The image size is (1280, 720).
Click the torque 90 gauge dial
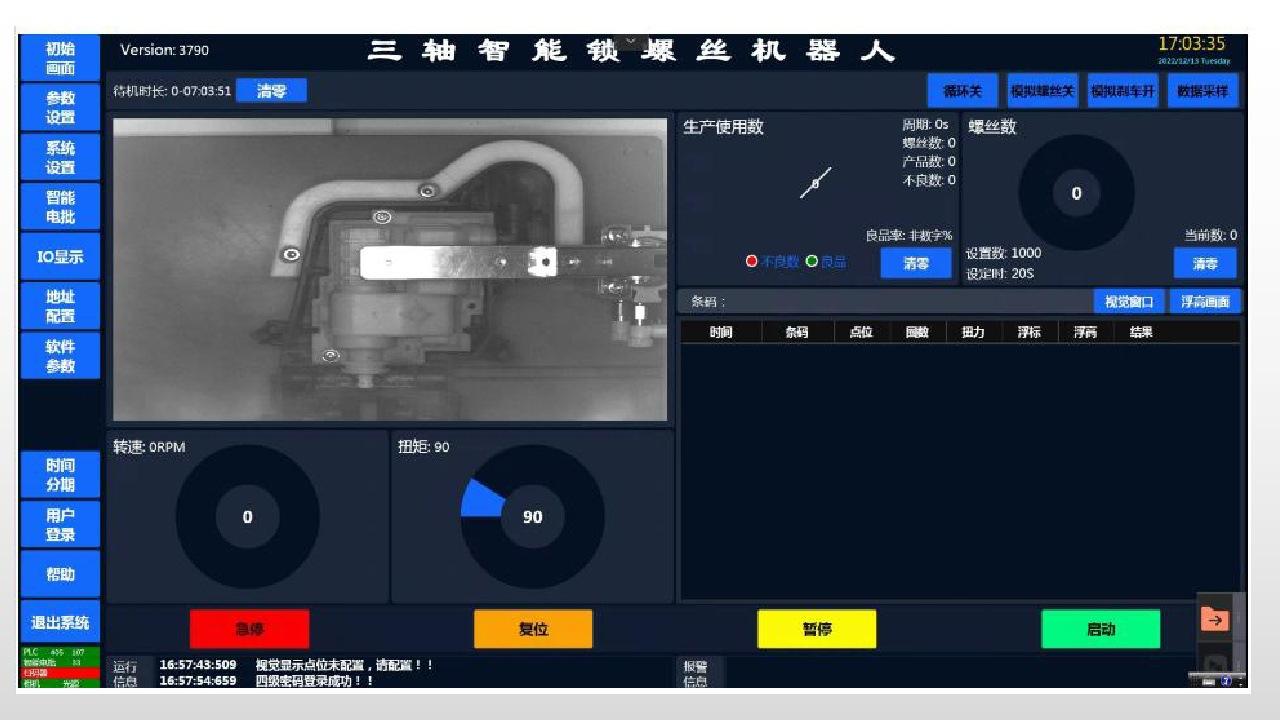(532, 516)
